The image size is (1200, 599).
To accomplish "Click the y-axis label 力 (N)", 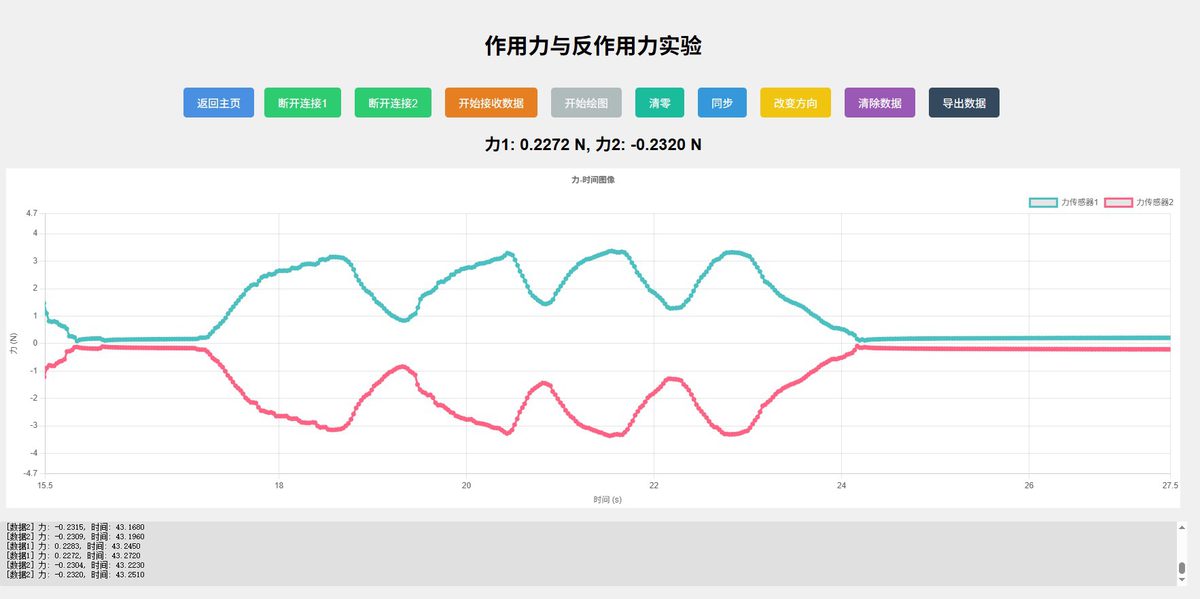I will click(x=14, y=344).
